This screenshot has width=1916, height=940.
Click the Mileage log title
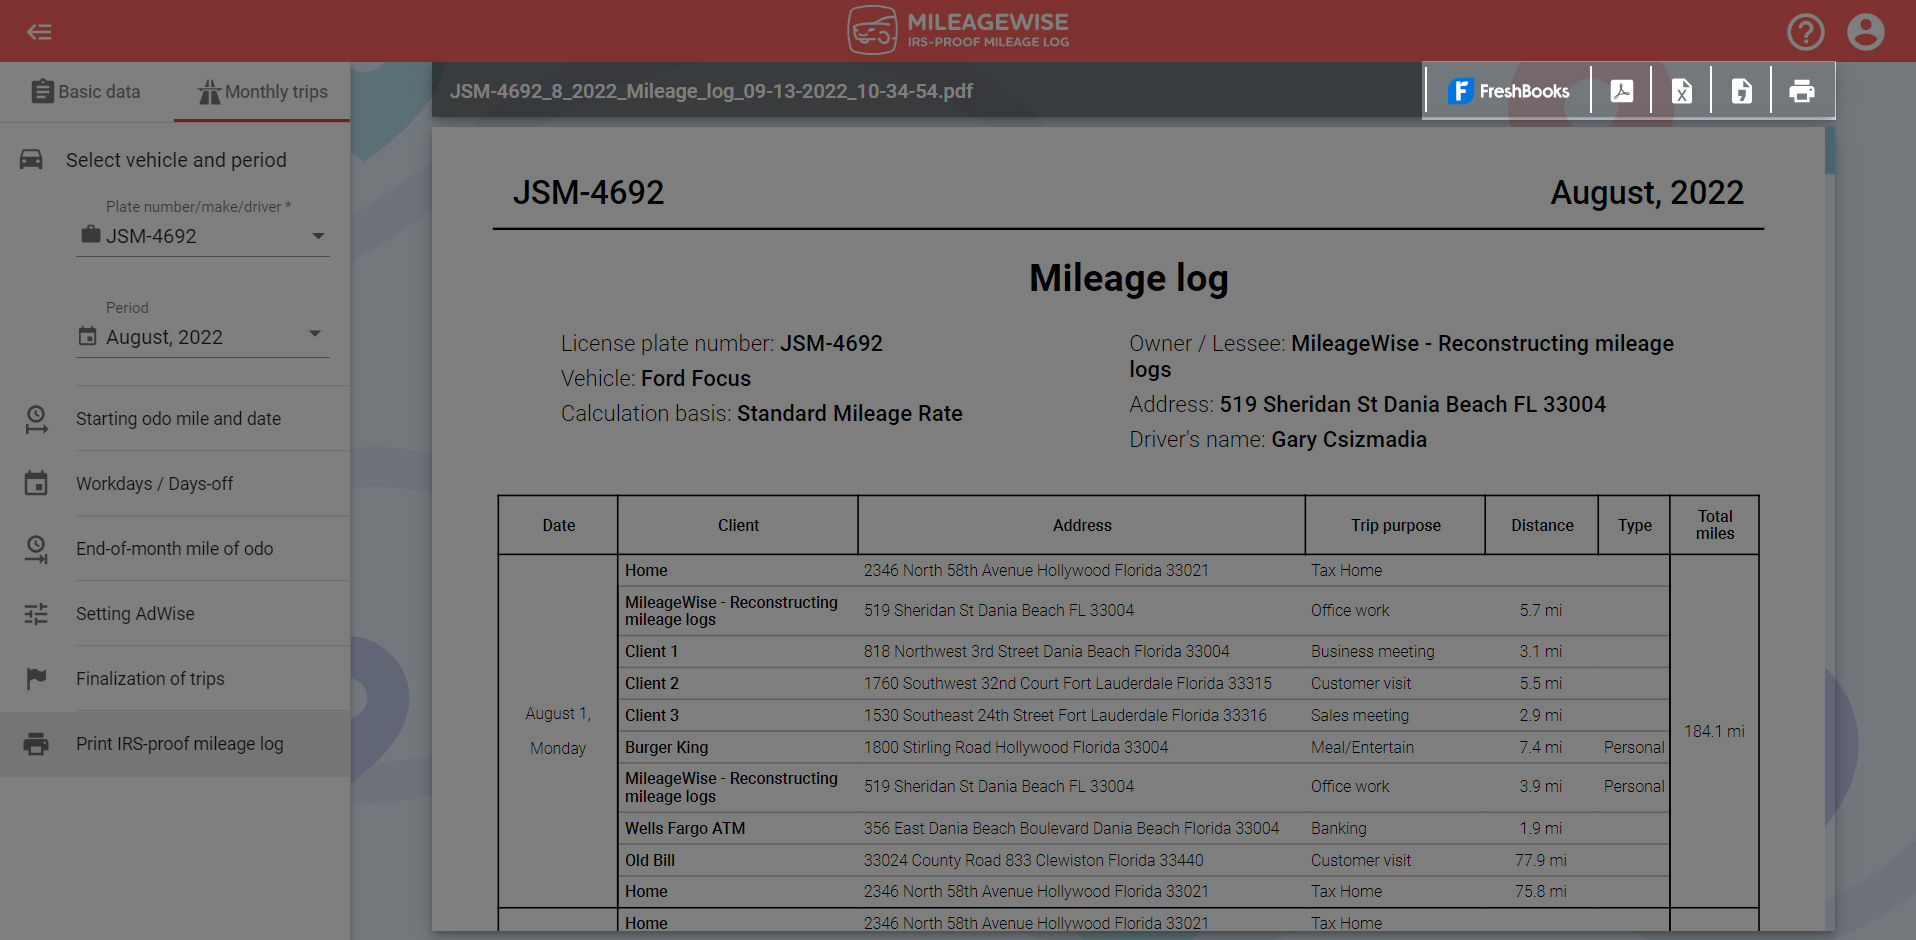(1129, 278)
